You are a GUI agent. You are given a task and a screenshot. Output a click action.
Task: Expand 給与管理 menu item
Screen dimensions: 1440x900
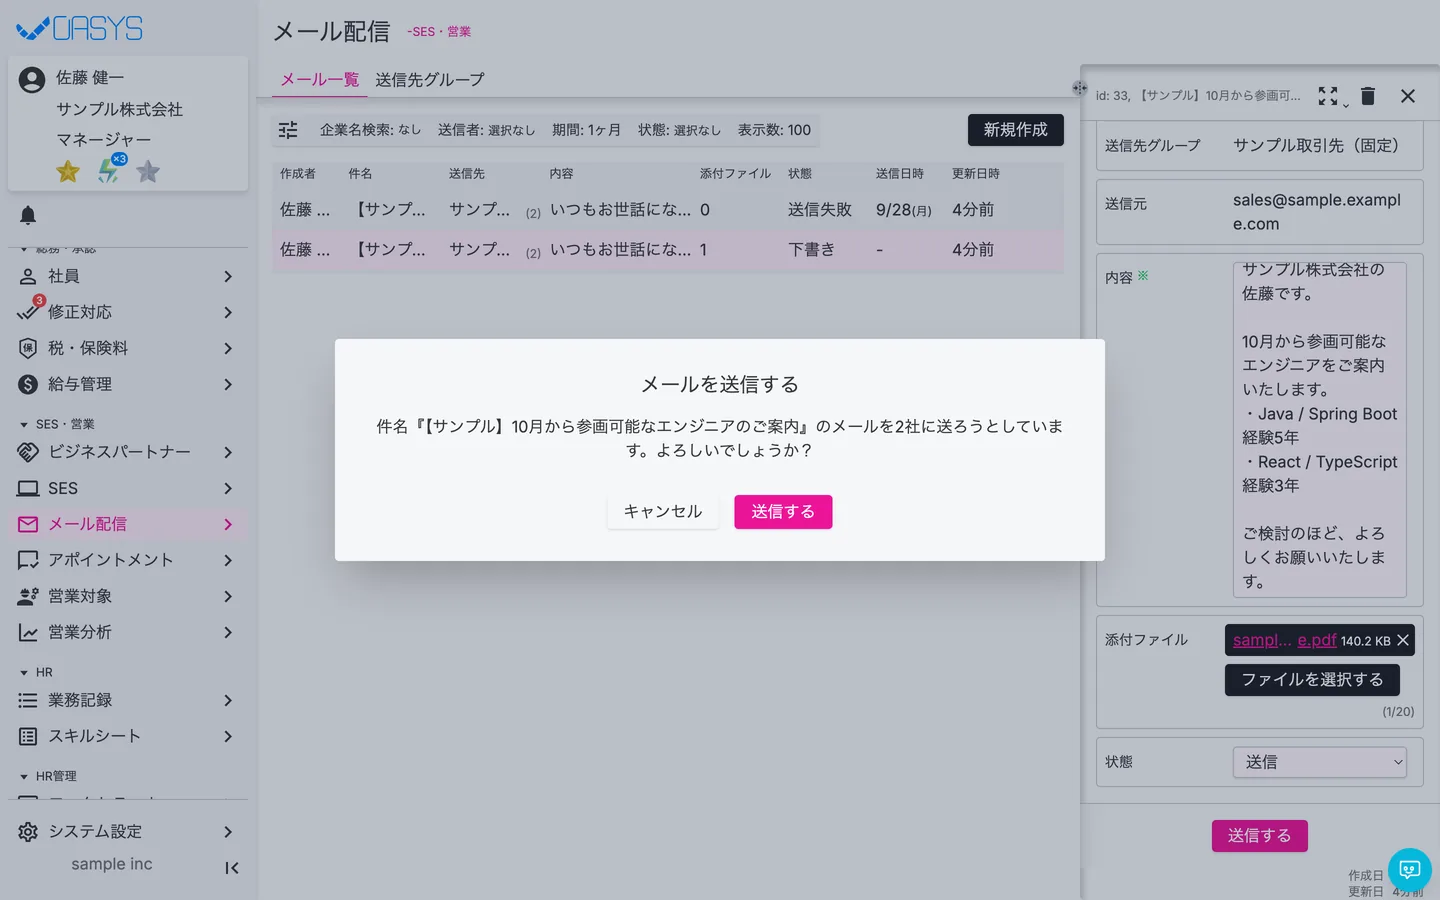point(128,384)
